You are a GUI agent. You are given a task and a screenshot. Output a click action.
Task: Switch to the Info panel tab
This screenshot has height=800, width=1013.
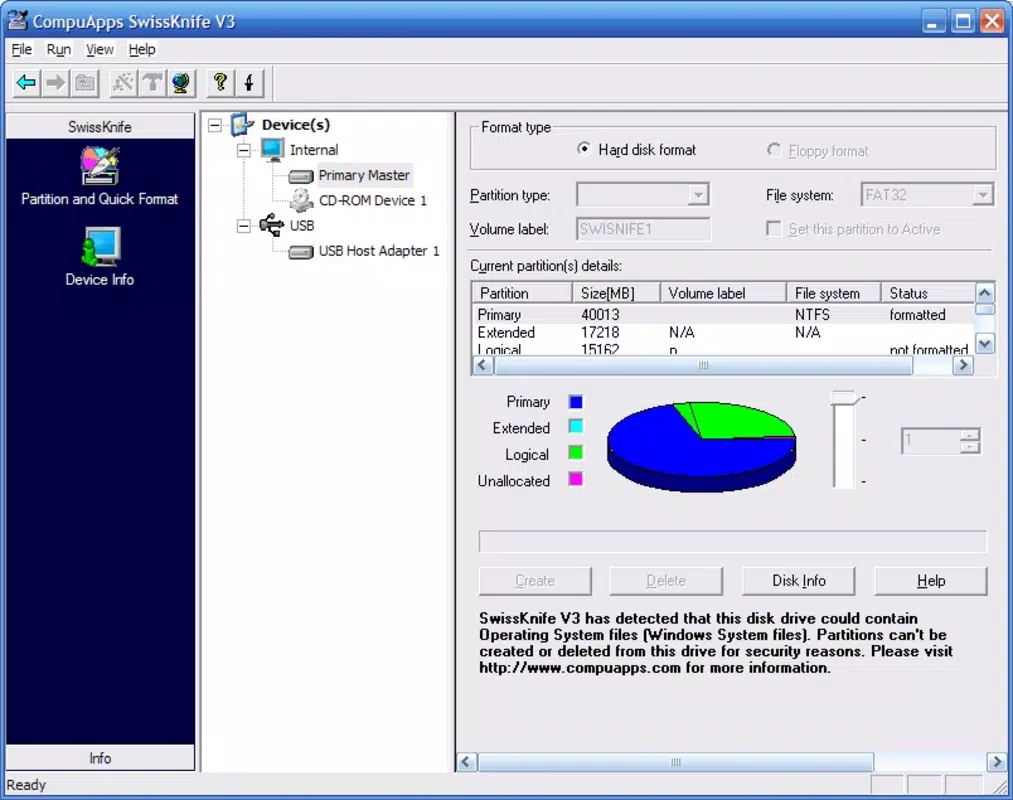100,757
